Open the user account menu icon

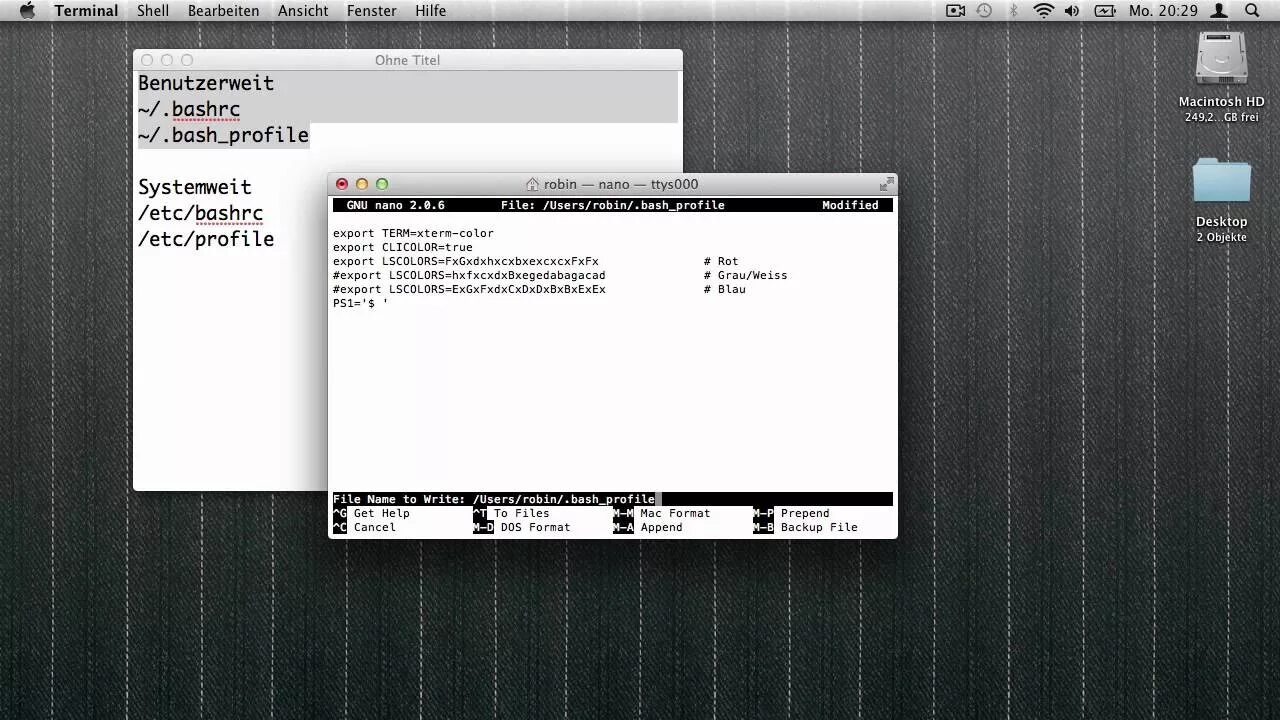1220,10
